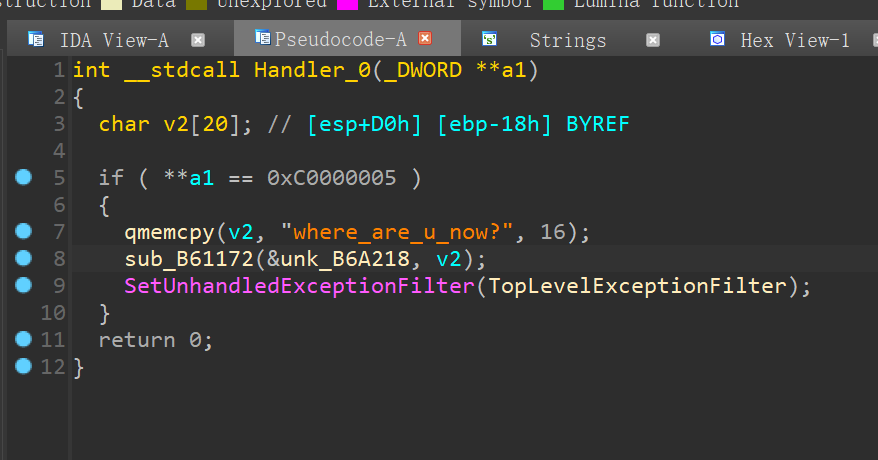The image size is (878, 460).
Task: Select the Pseudocode-A tab label
Action: tap(340, 39)
